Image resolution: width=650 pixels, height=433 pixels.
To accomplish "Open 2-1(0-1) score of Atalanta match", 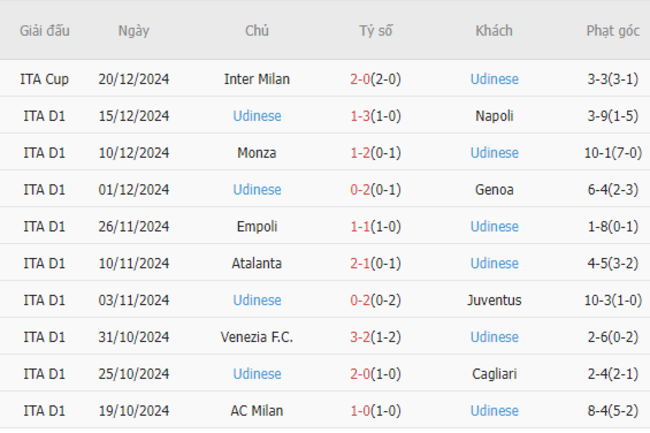I will tap(376, 263).
